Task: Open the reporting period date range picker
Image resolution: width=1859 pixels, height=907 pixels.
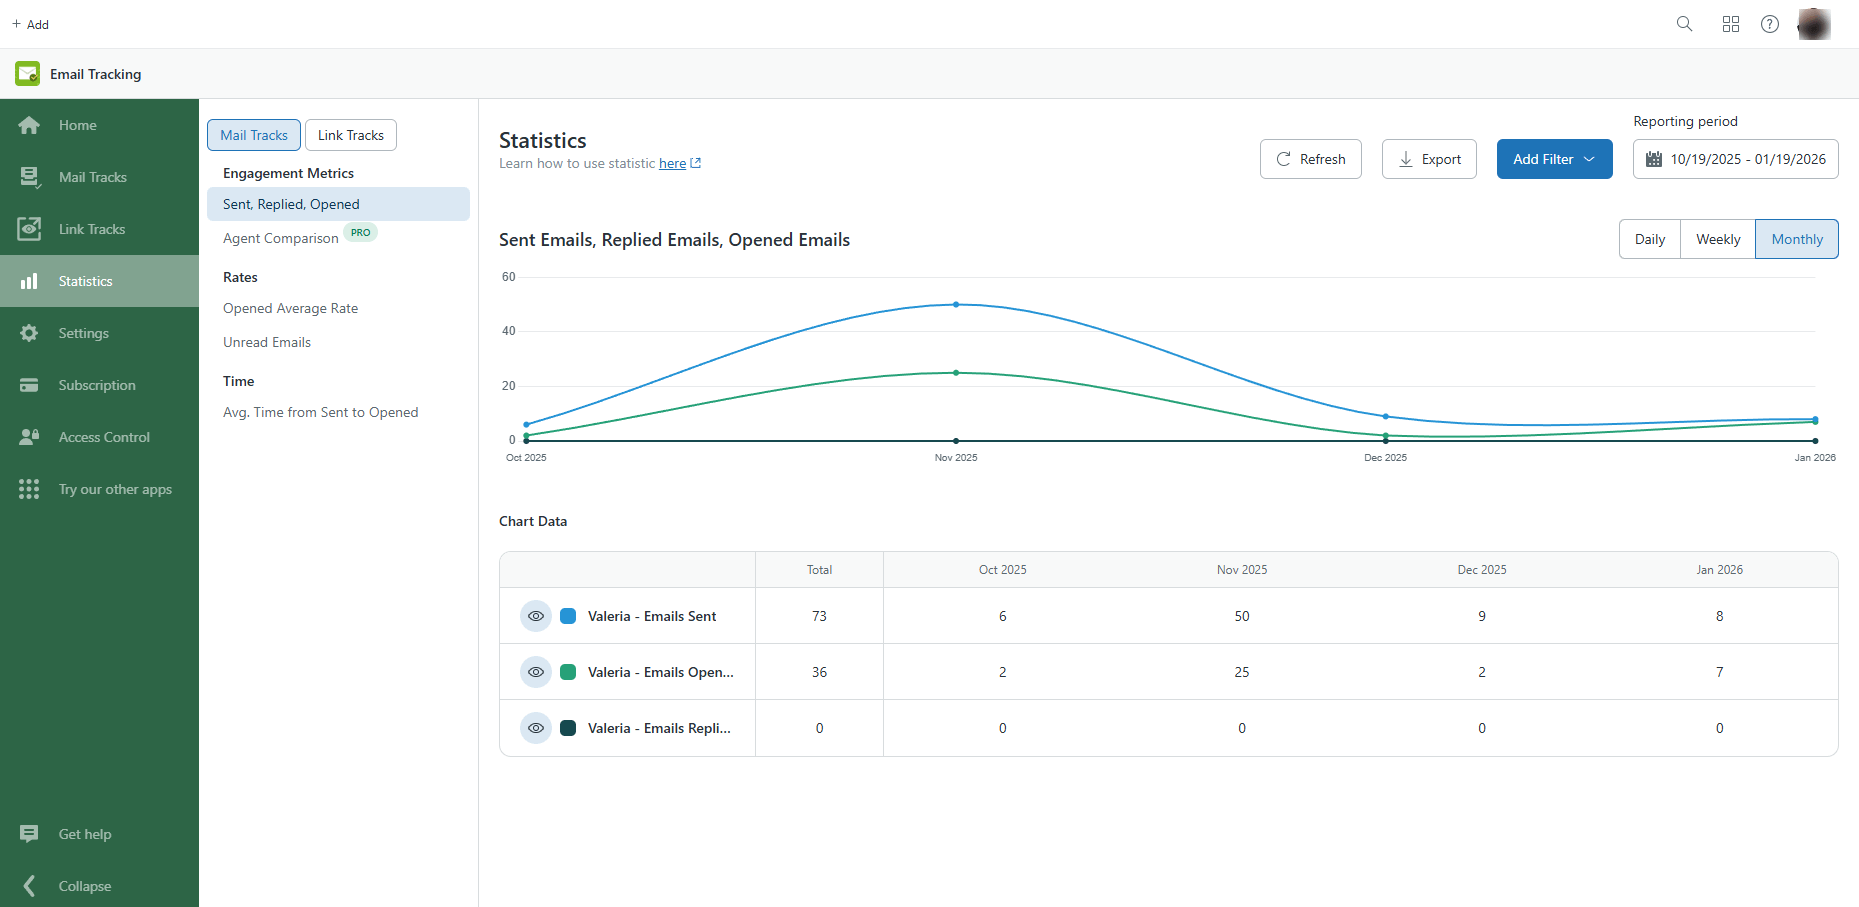Action: 1735,159
